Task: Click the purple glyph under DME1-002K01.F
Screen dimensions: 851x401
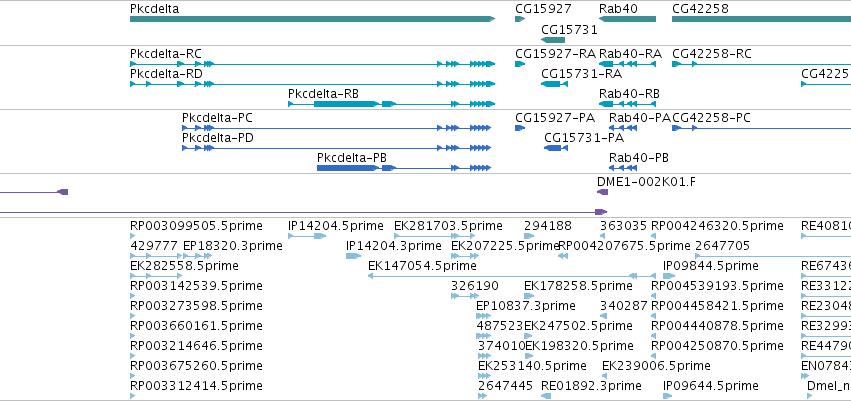Action: click(x=602, y=192)
